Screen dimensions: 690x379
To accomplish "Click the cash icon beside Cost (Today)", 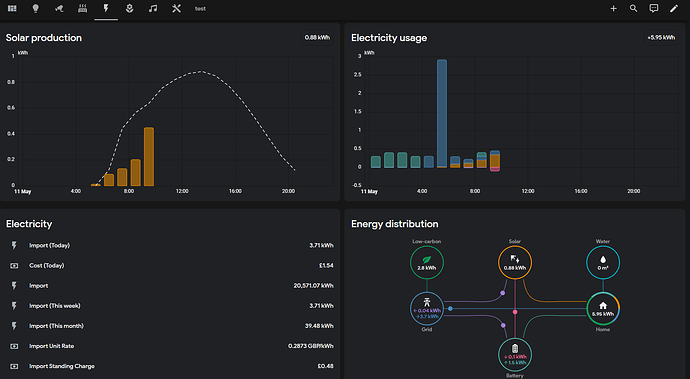I will click(x=14, y=265).
